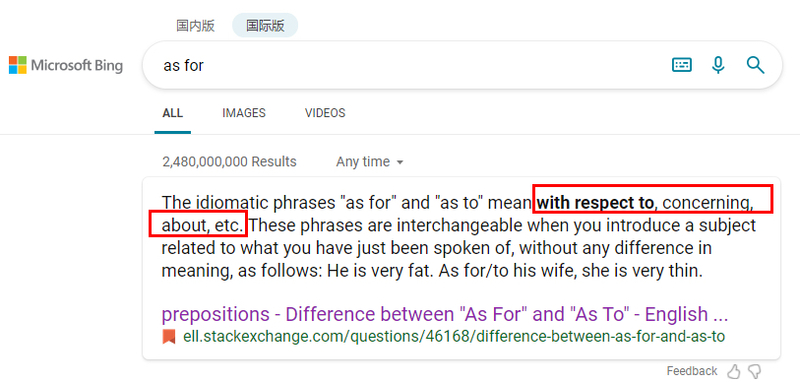Click the magnifying glass search icon
The width and height of the screenshot is (800, 382).
tap(755, 65)
